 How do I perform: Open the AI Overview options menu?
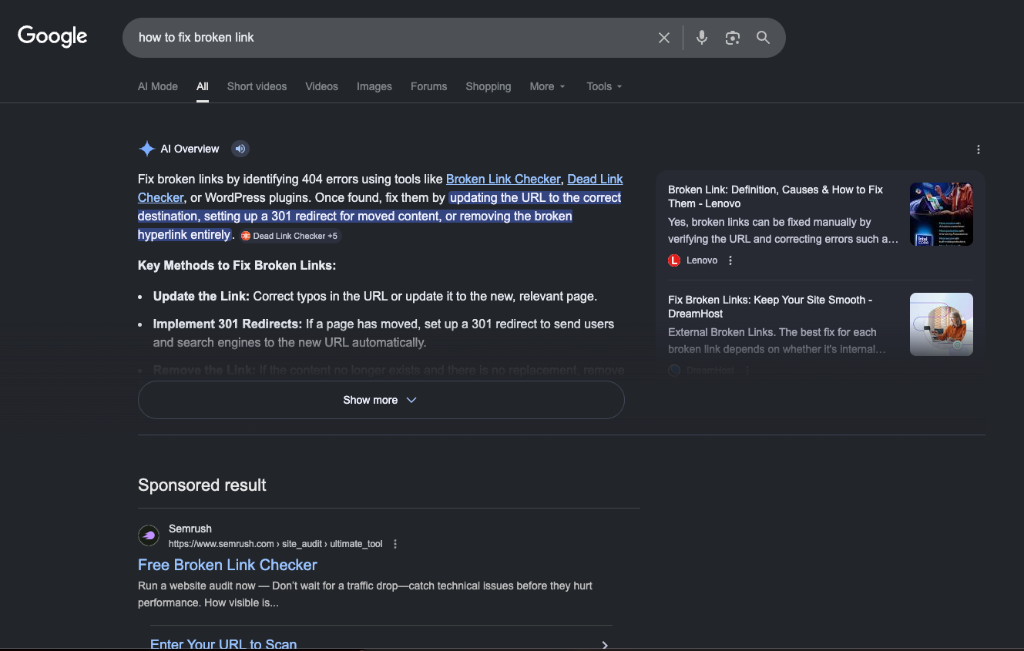(978, 148)
